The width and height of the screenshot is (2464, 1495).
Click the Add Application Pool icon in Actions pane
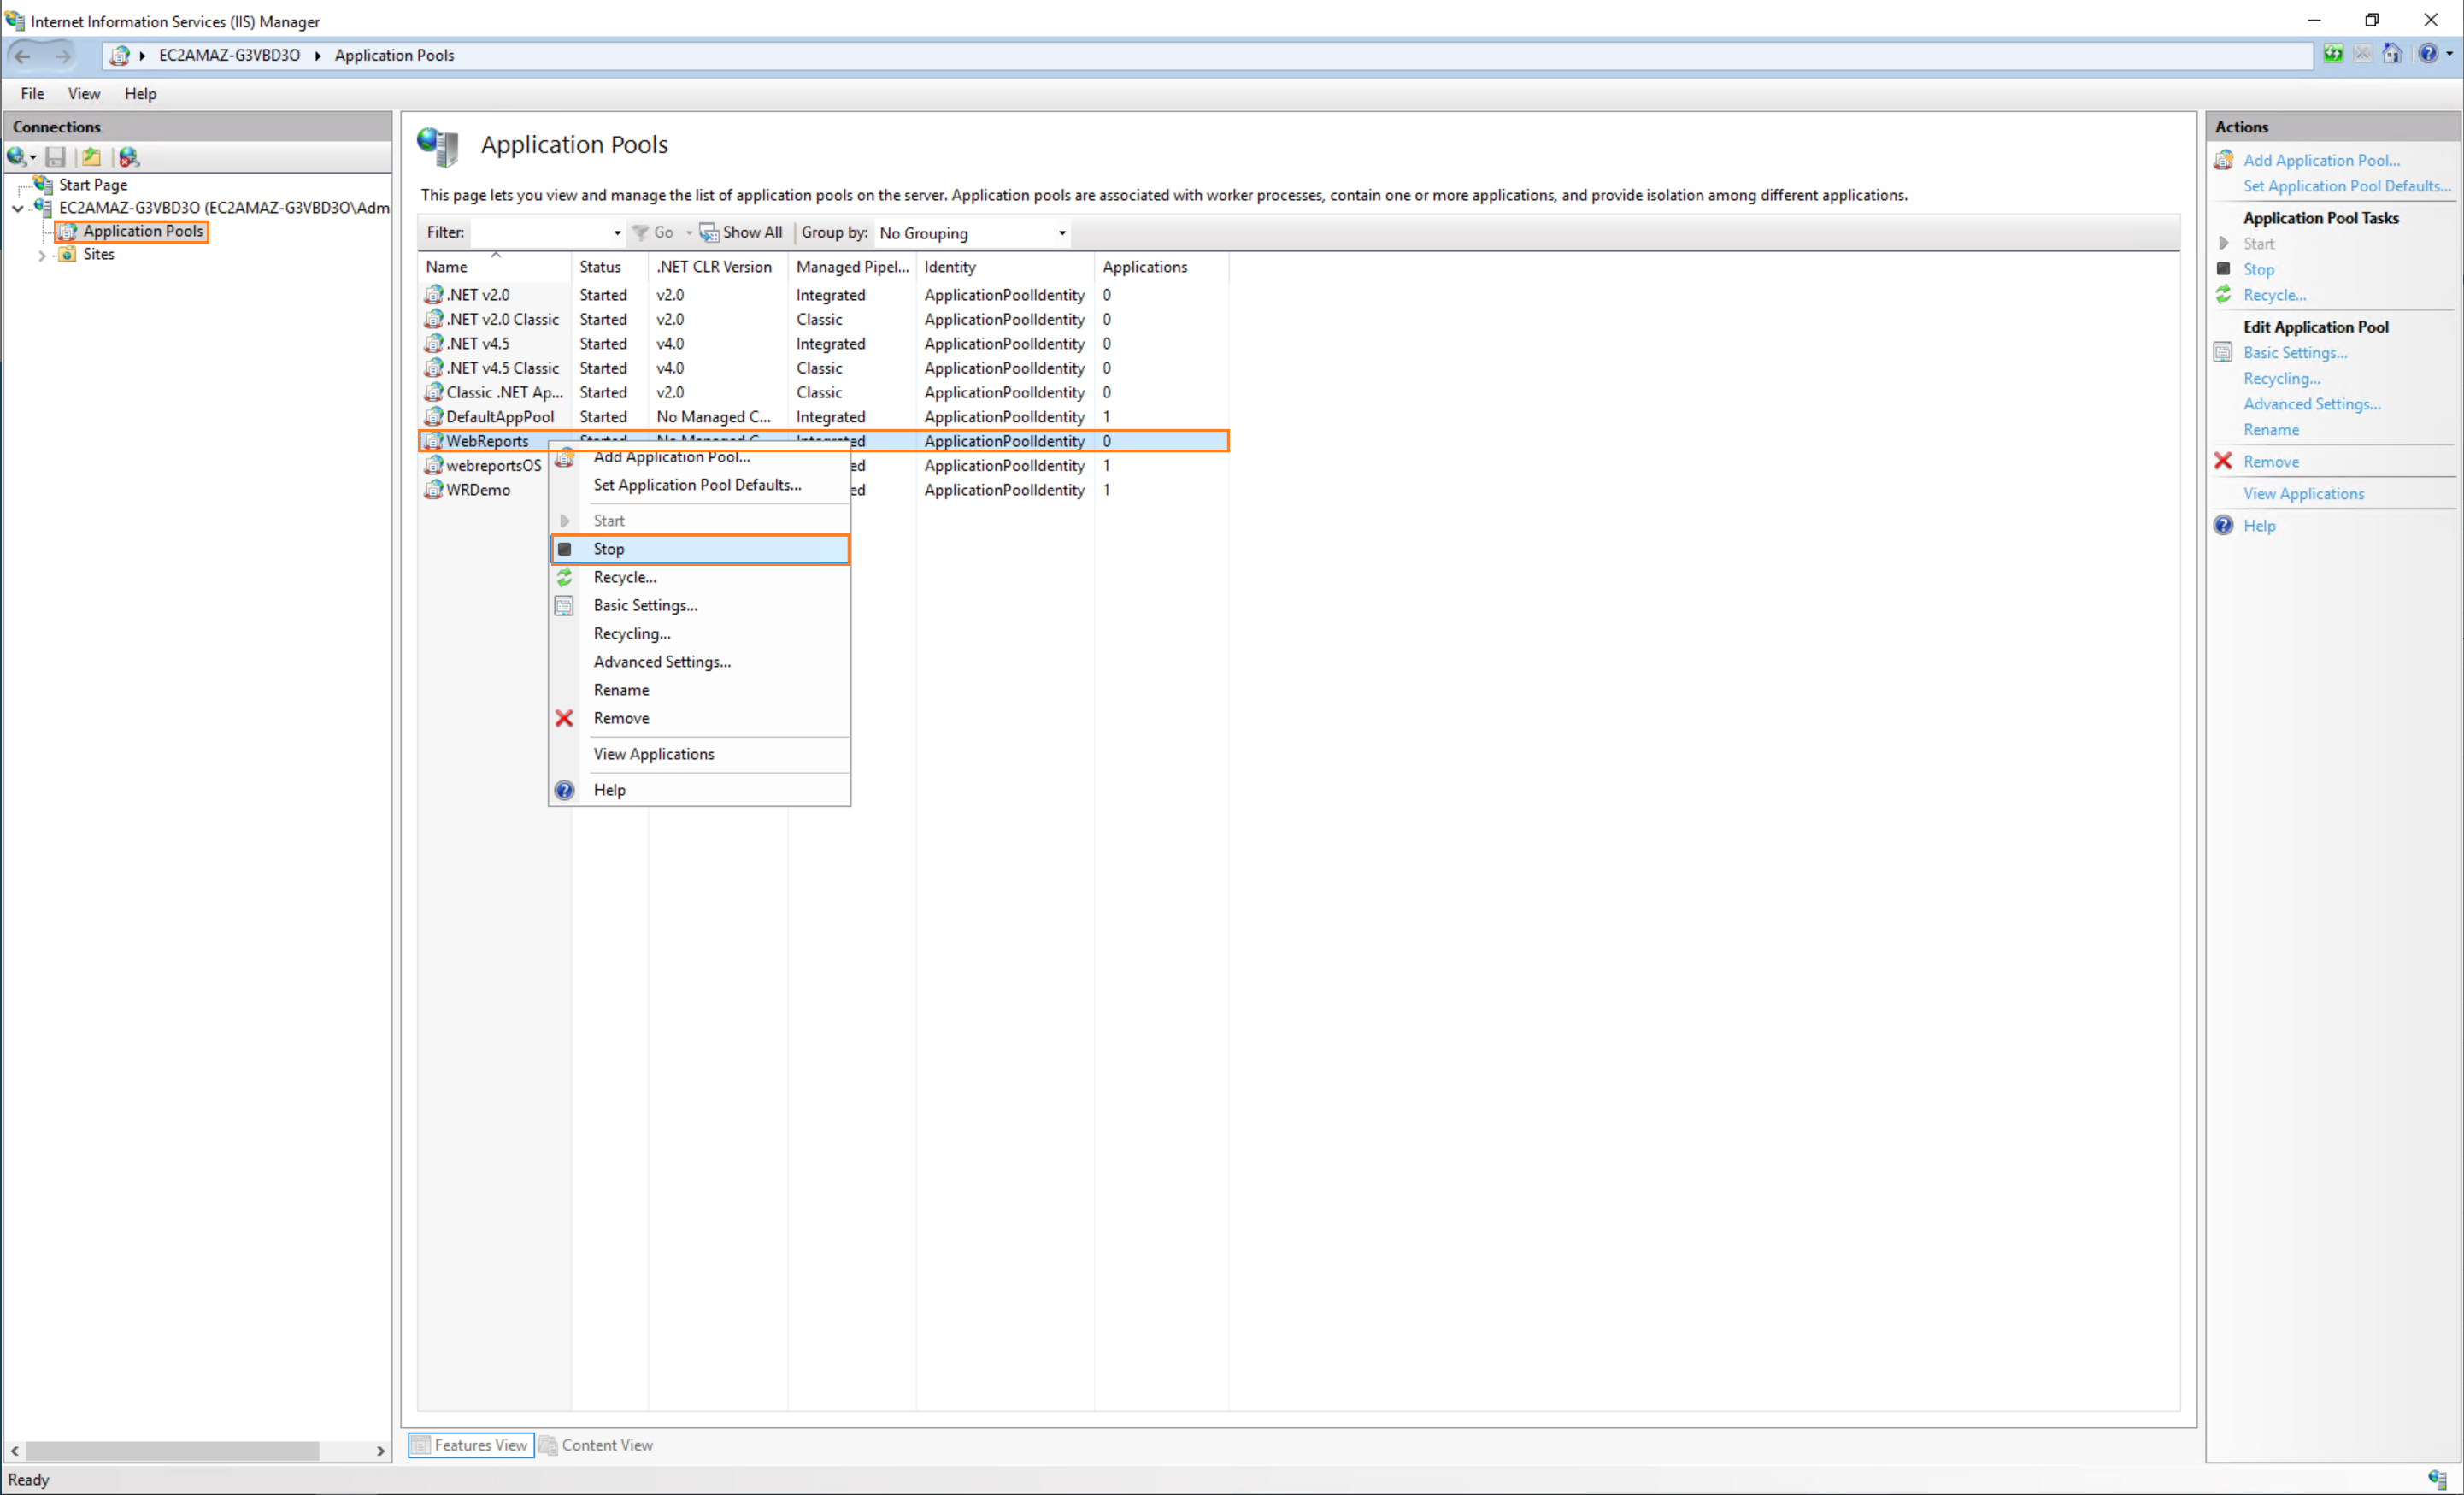(x=2223, y=160)
